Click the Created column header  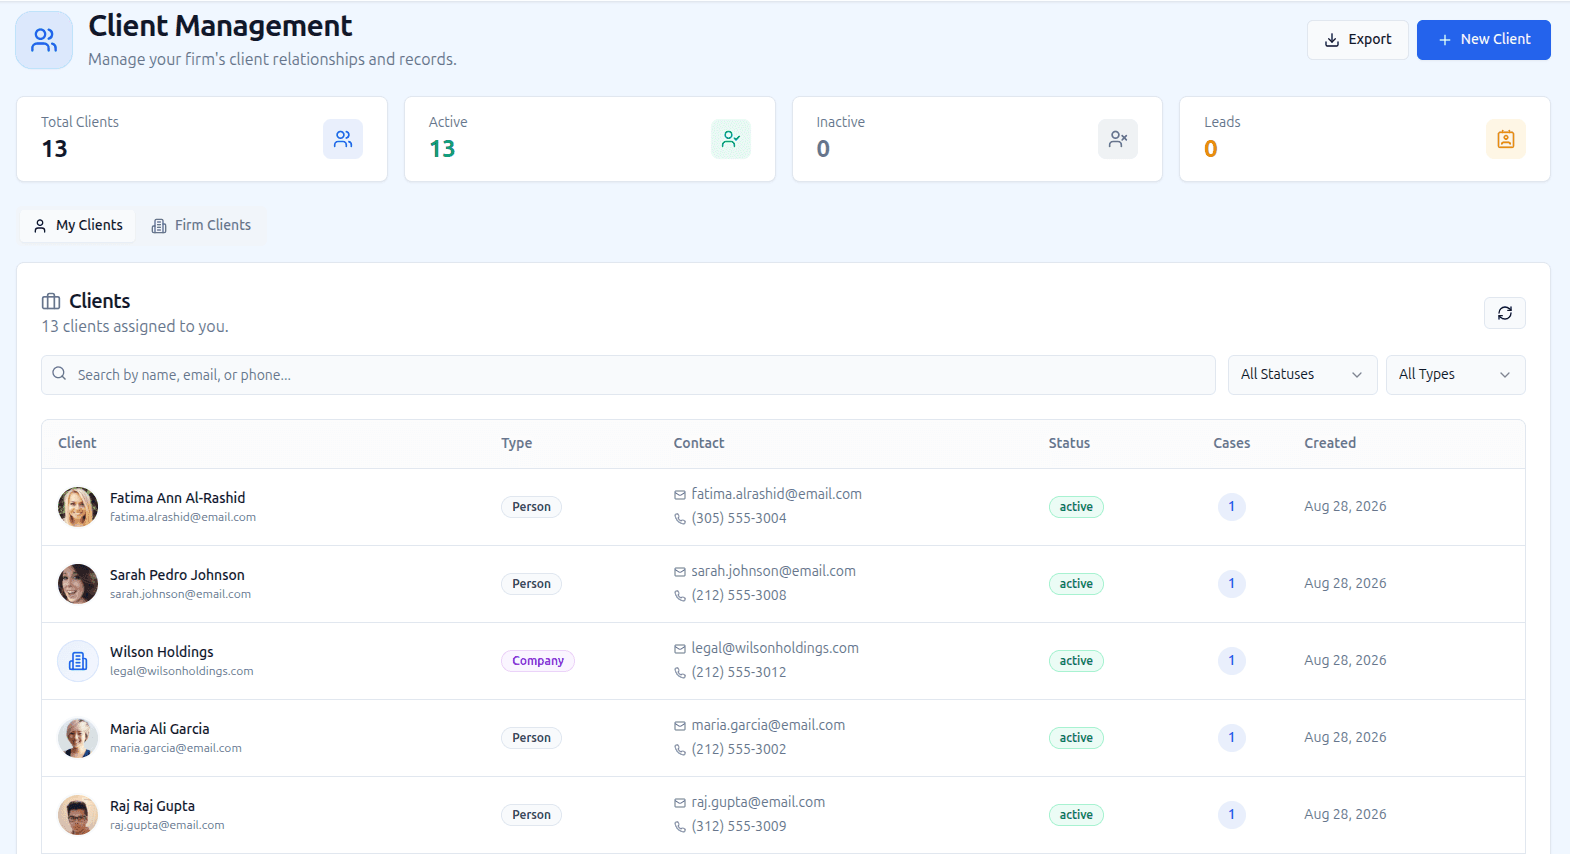click(1330, 443)
